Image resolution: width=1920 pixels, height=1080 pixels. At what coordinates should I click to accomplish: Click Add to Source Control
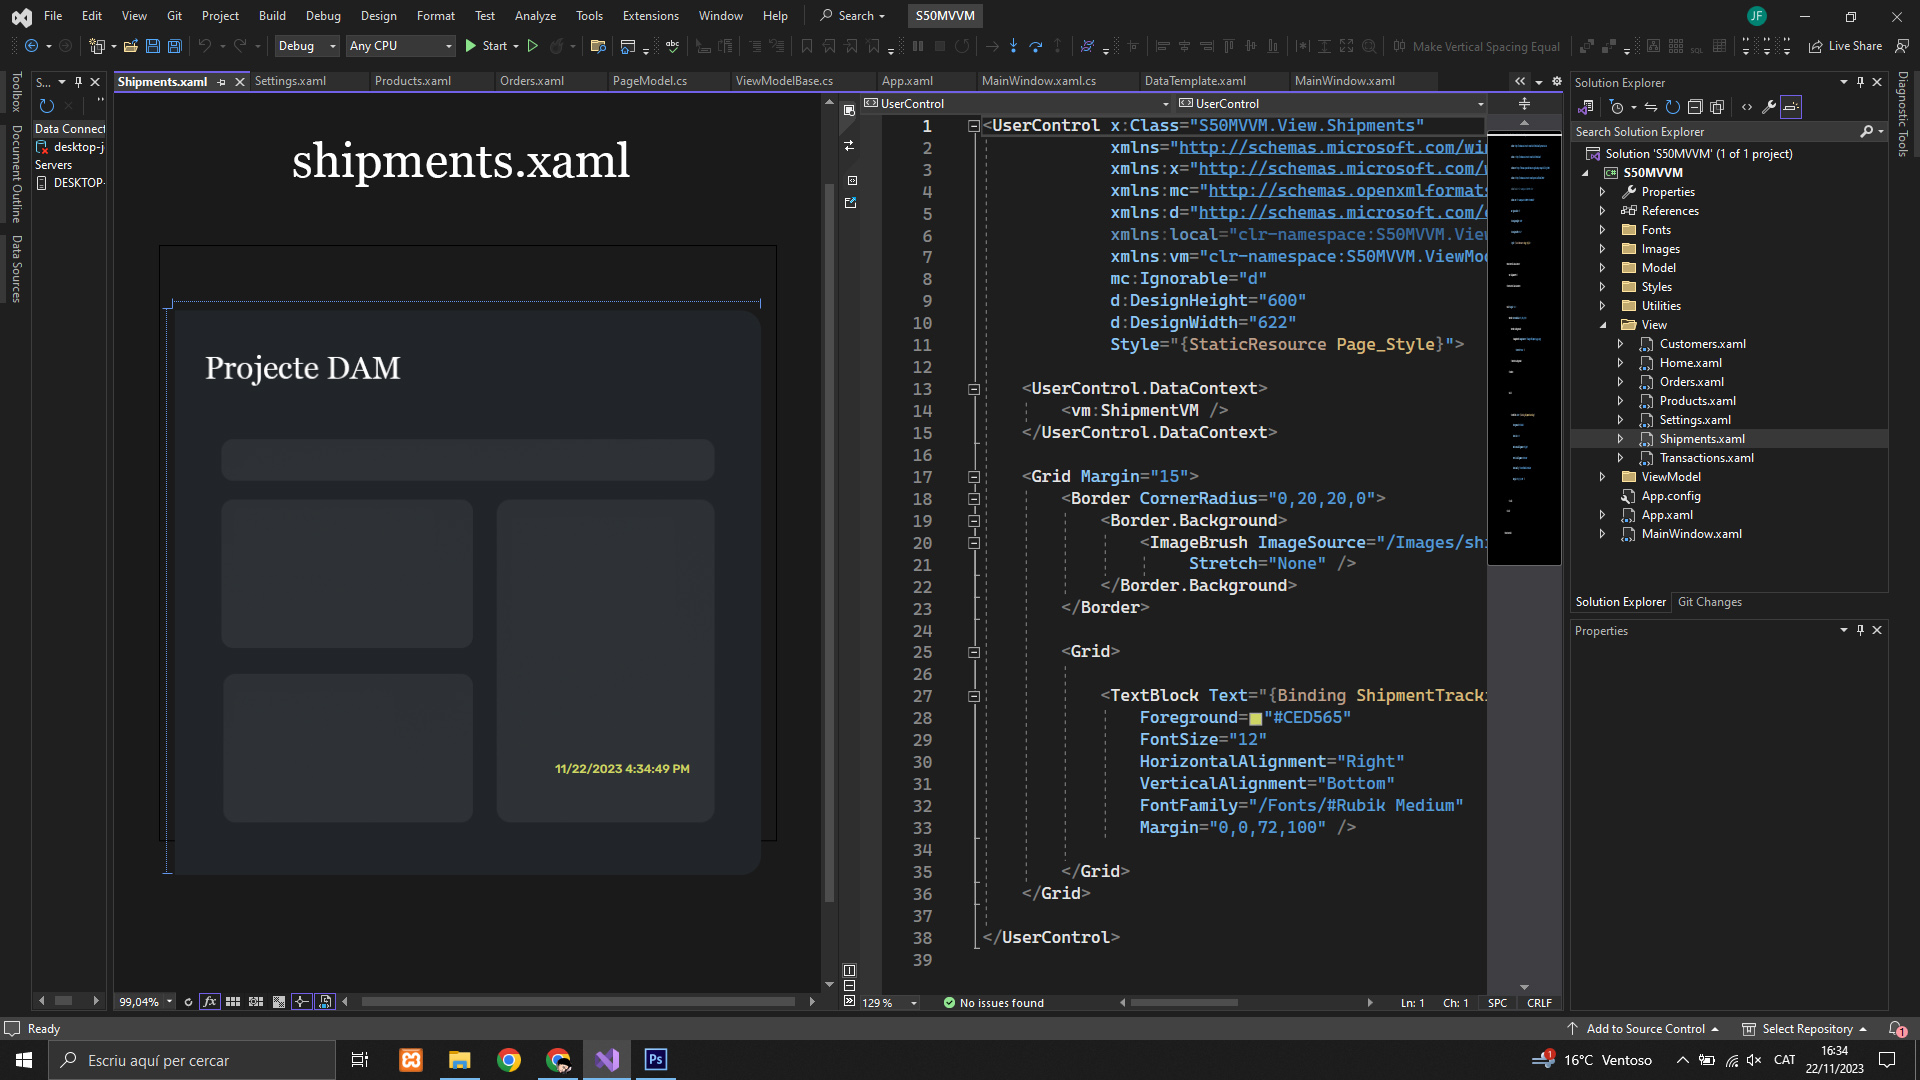pos(1645,1029)
